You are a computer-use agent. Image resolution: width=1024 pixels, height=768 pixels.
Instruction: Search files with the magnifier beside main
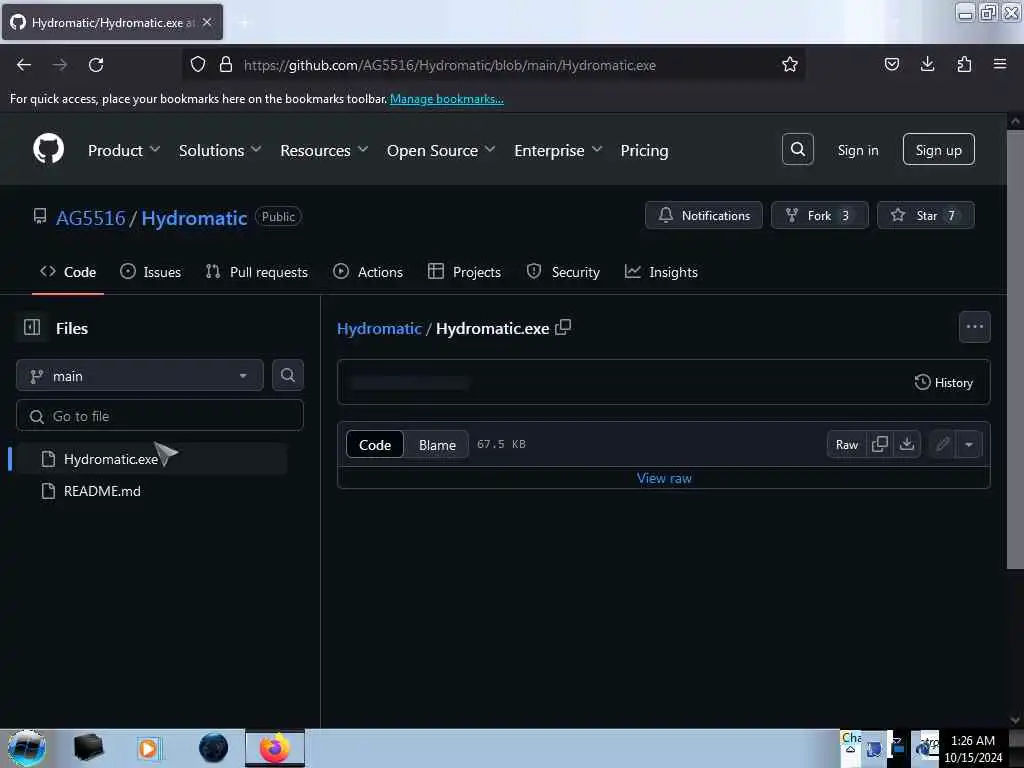pyautogui.click(x=287, y=376)
